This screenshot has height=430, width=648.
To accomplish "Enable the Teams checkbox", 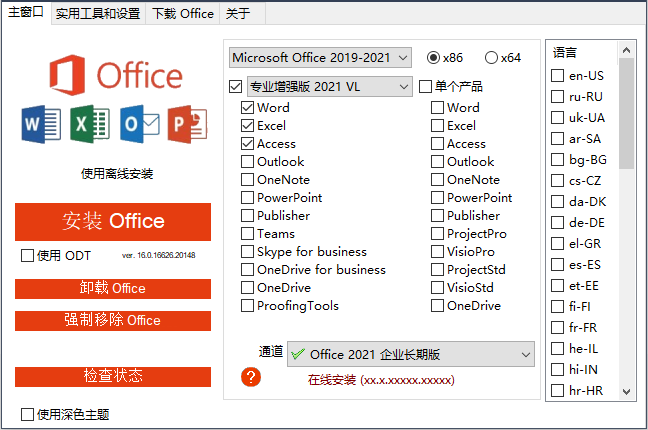I will 248,234.
